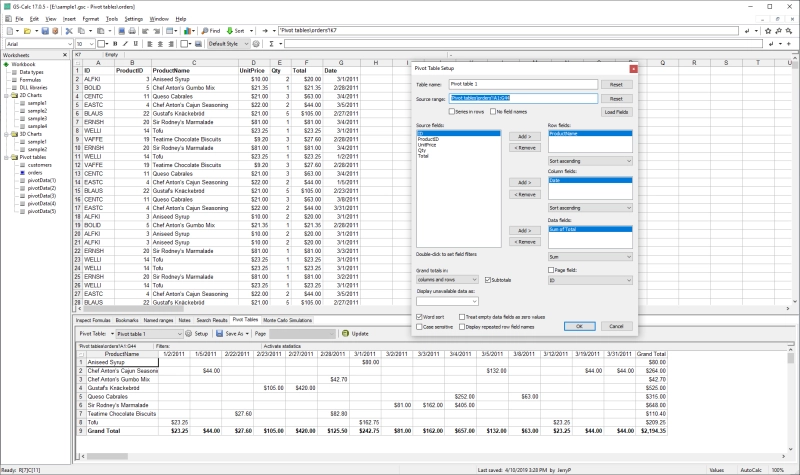Open the Default Style dropdown
800x475 pixels.
click(x=228, y=44)
